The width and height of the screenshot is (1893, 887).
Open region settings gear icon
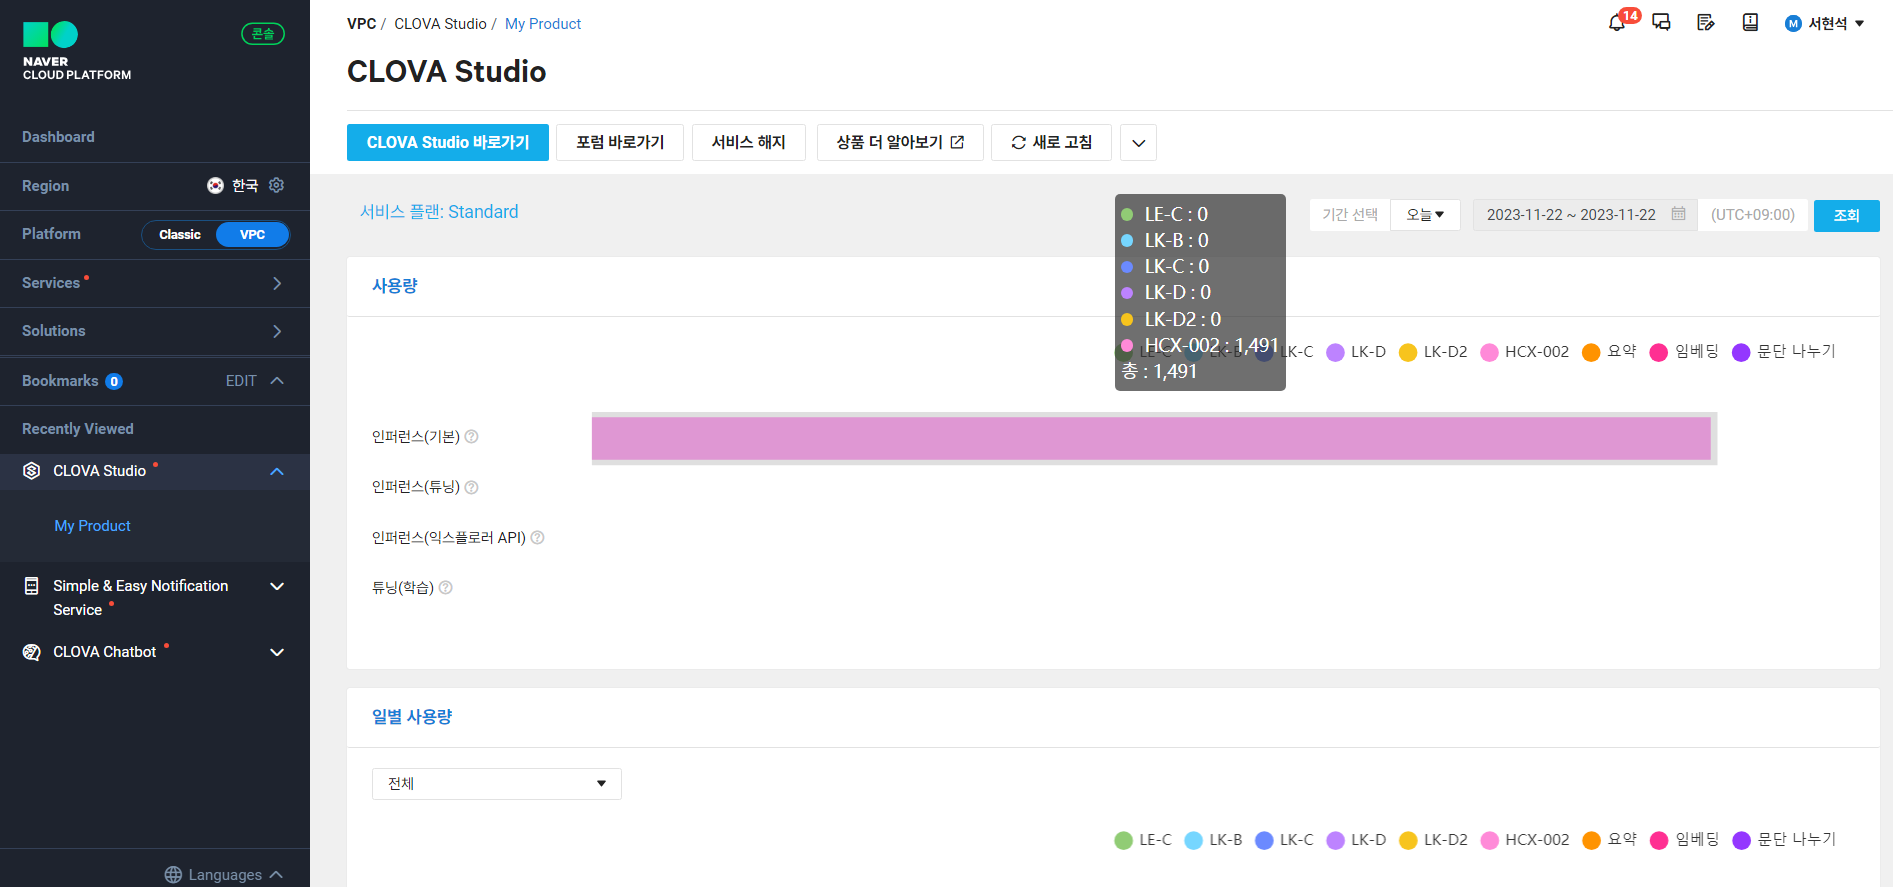point(277,185)
